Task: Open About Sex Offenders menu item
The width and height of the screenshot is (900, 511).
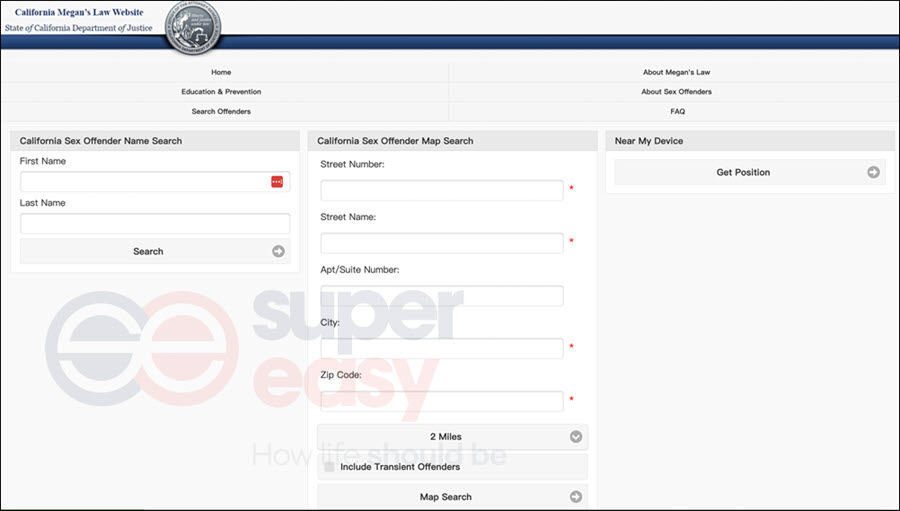Action: [x=676, y=92]
